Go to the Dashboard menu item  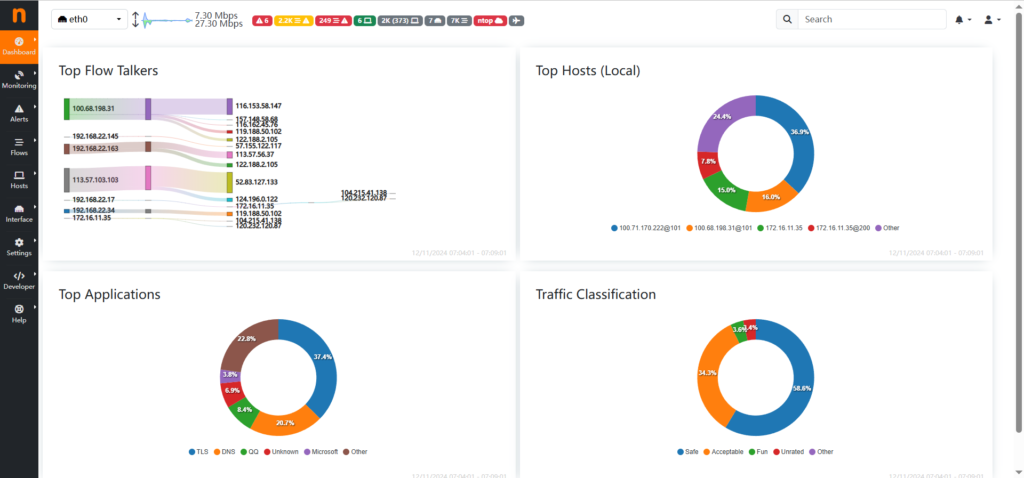(x=19, y=45)
